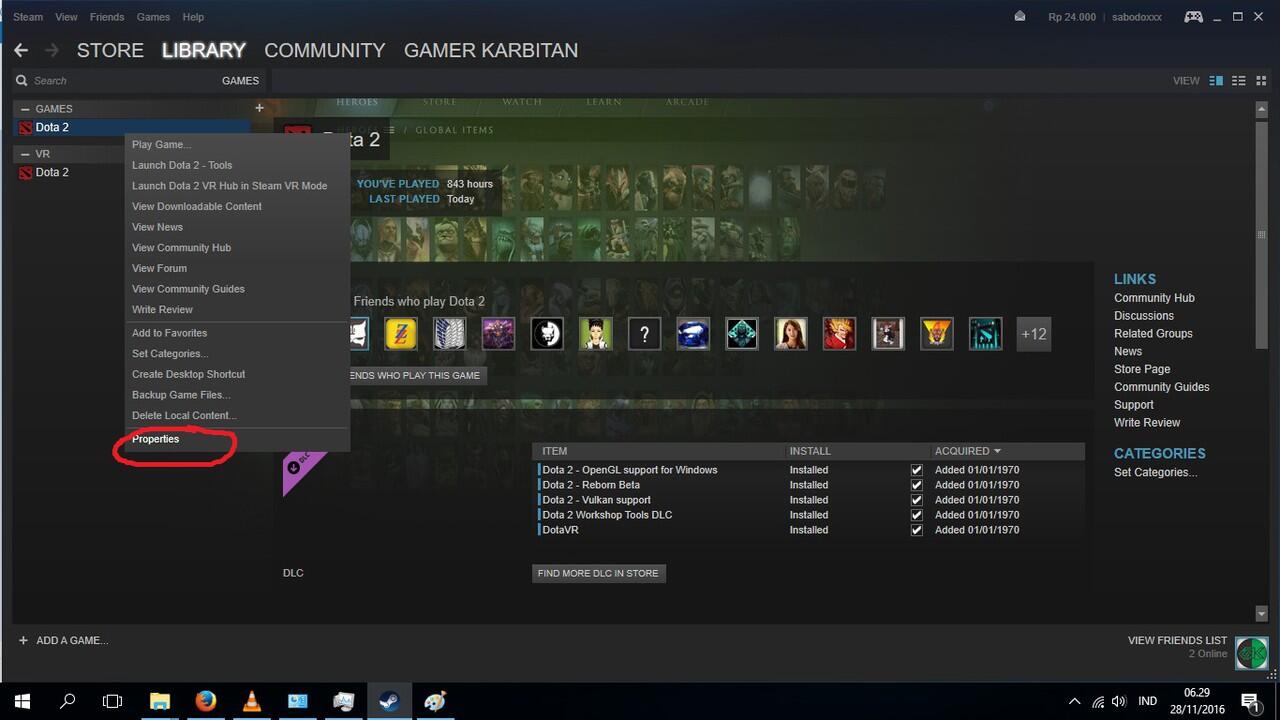The height and width of the screenshot is (720, 1280).
Task: Launch Firefox from the taskbar
Action: [206, 701]
